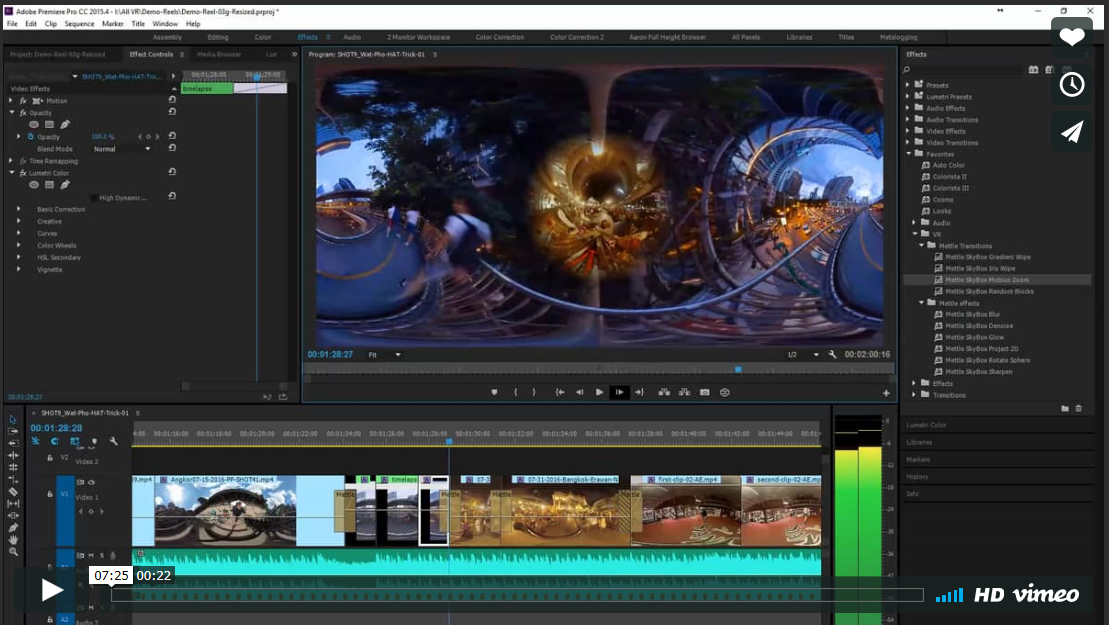Toggle V1 track targeting
This screenshot has height=625, width=1109.
(x=65, y=494)
